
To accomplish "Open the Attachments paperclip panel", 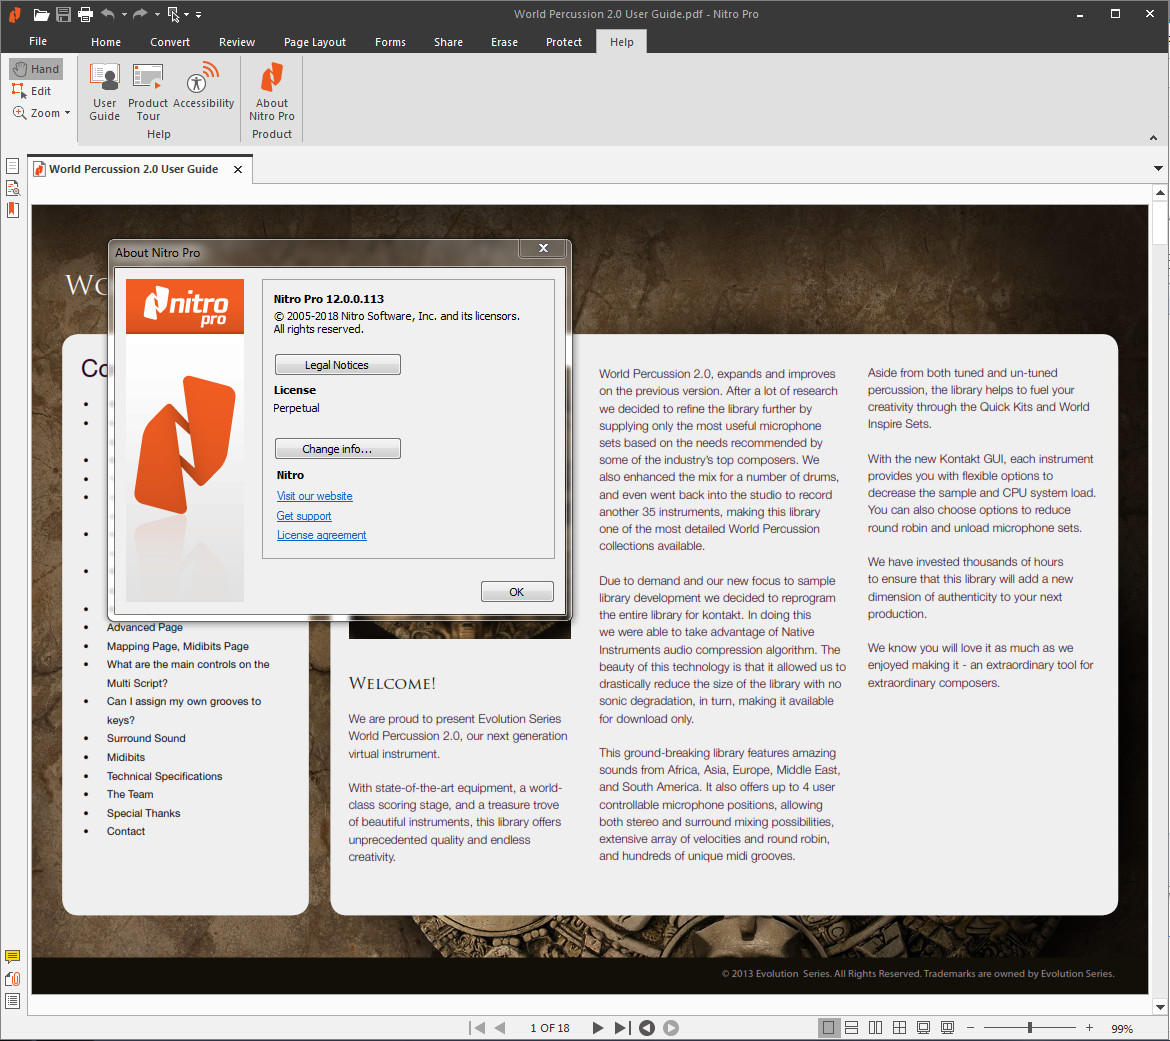I will click(x=13, y=979).
